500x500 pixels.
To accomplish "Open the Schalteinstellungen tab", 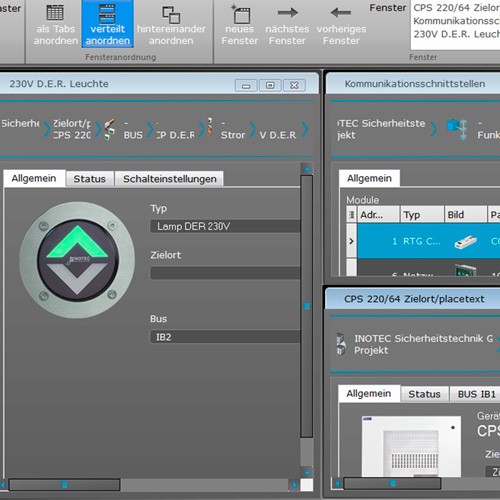I will tap(170, 179).
